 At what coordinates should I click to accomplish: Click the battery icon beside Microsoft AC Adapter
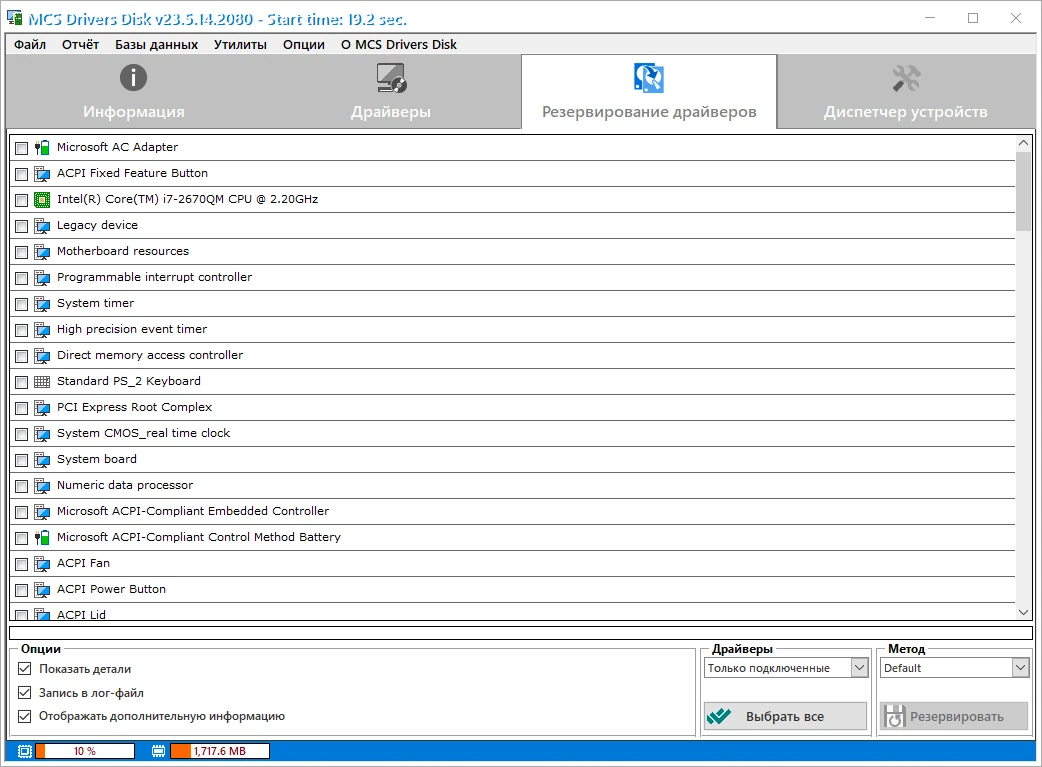point(42,148)
